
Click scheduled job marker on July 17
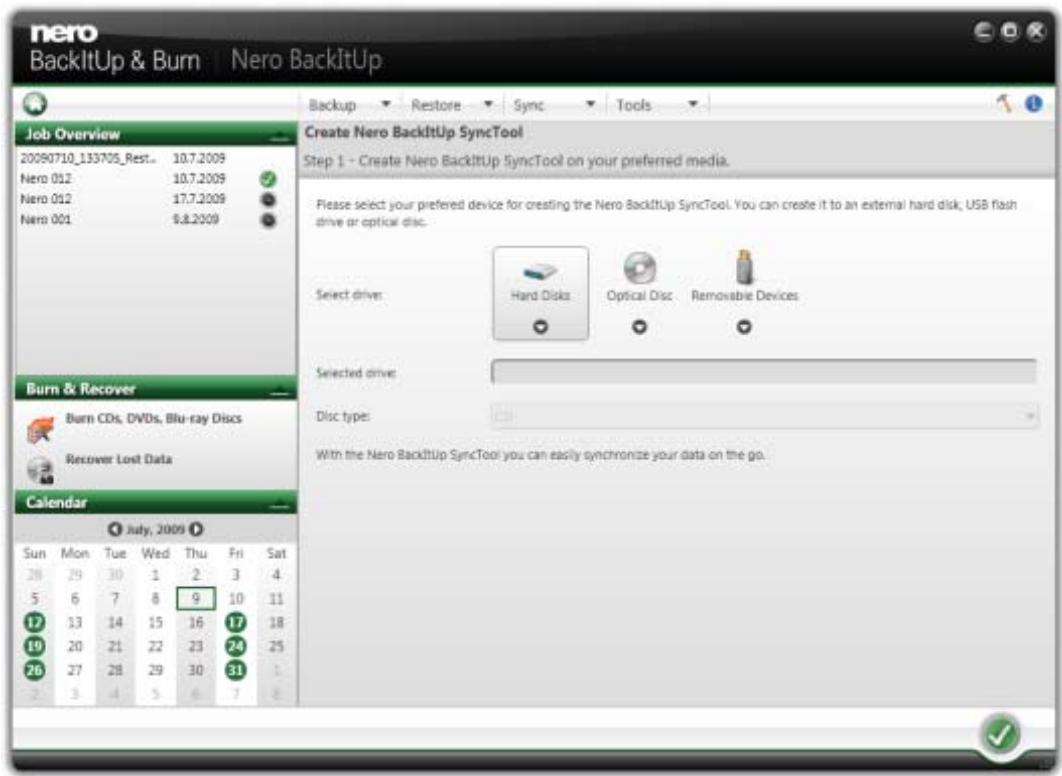click(236, 622)
